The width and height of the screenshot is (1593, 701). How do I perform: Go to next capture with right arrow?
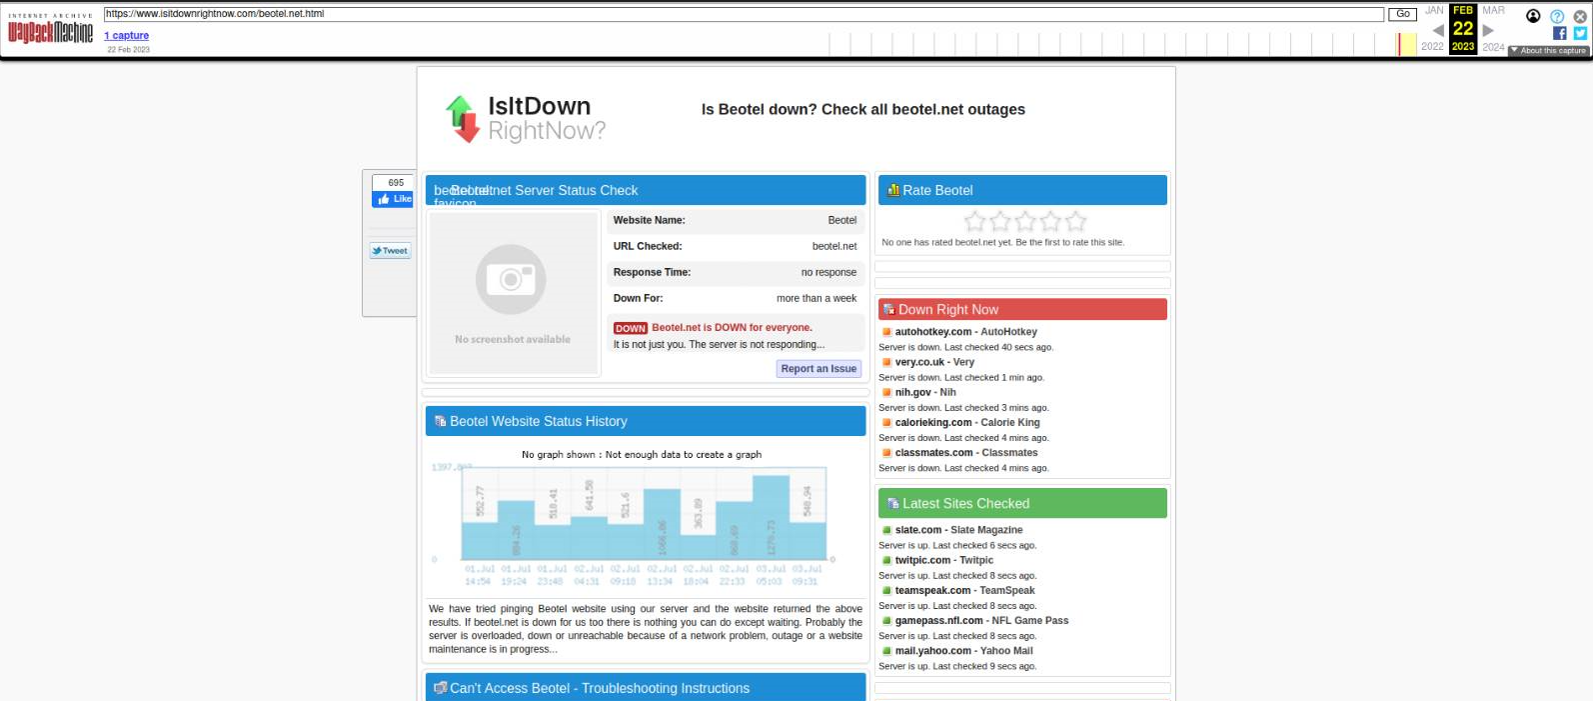pyautogui.click(x=1488, y=30)
